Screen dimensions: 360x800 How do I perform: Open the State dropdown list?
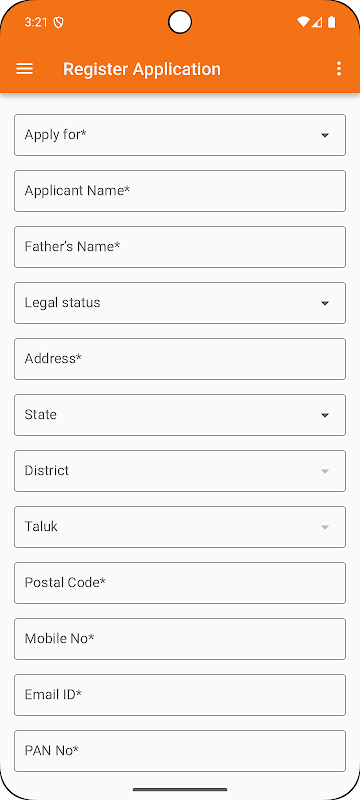[x=180, y=415]
